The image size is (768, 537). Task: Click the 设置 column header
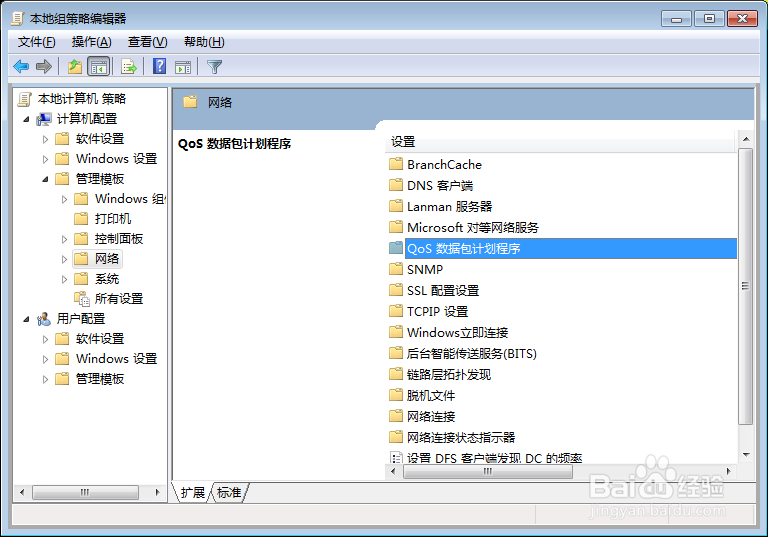561,142
